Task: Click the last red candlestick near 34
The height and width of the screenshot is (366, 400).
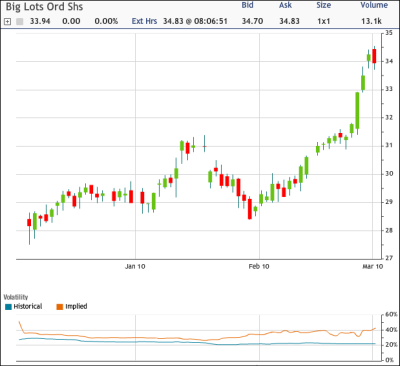Action: [x=374, y=56]
